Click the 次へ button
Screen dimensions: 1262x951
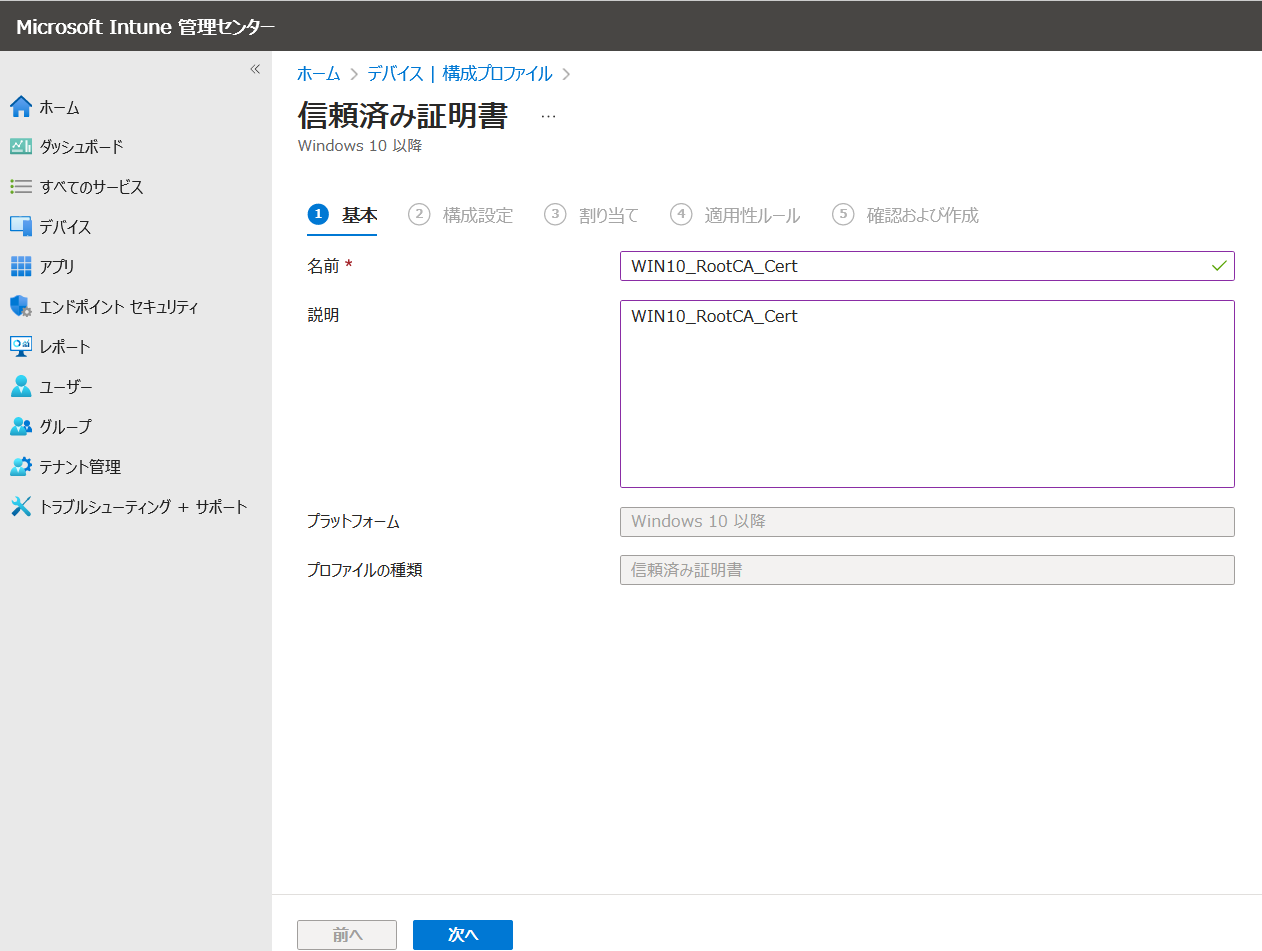pyautogui.click(x=463, y=935)
